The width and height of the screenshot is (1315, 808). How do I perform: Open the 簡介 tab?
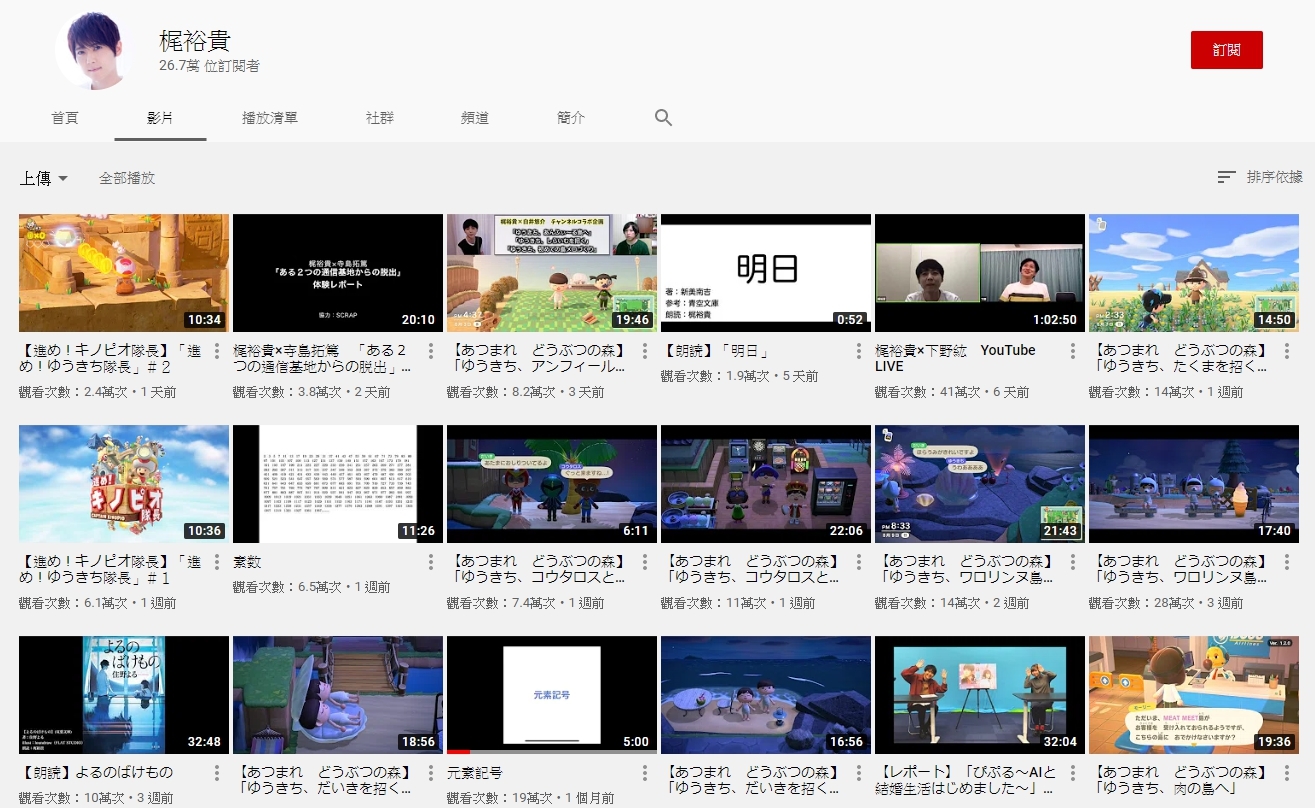click(571, 118)
